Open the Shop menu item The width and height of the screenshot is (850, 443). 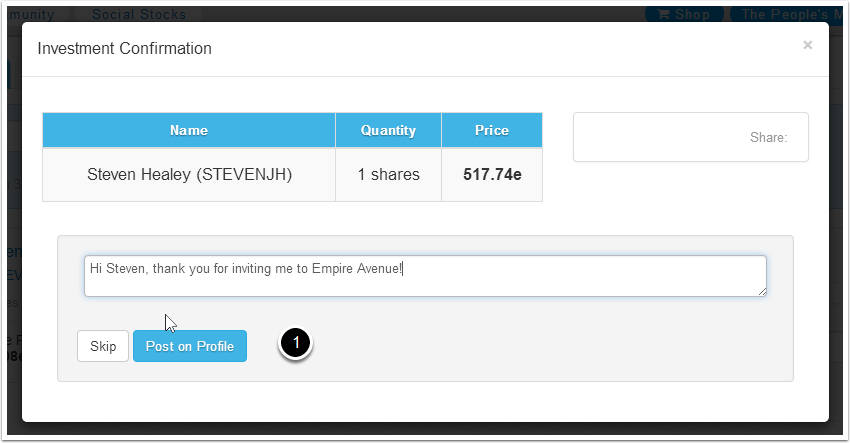pyautogui.click(x=691, y=15)
